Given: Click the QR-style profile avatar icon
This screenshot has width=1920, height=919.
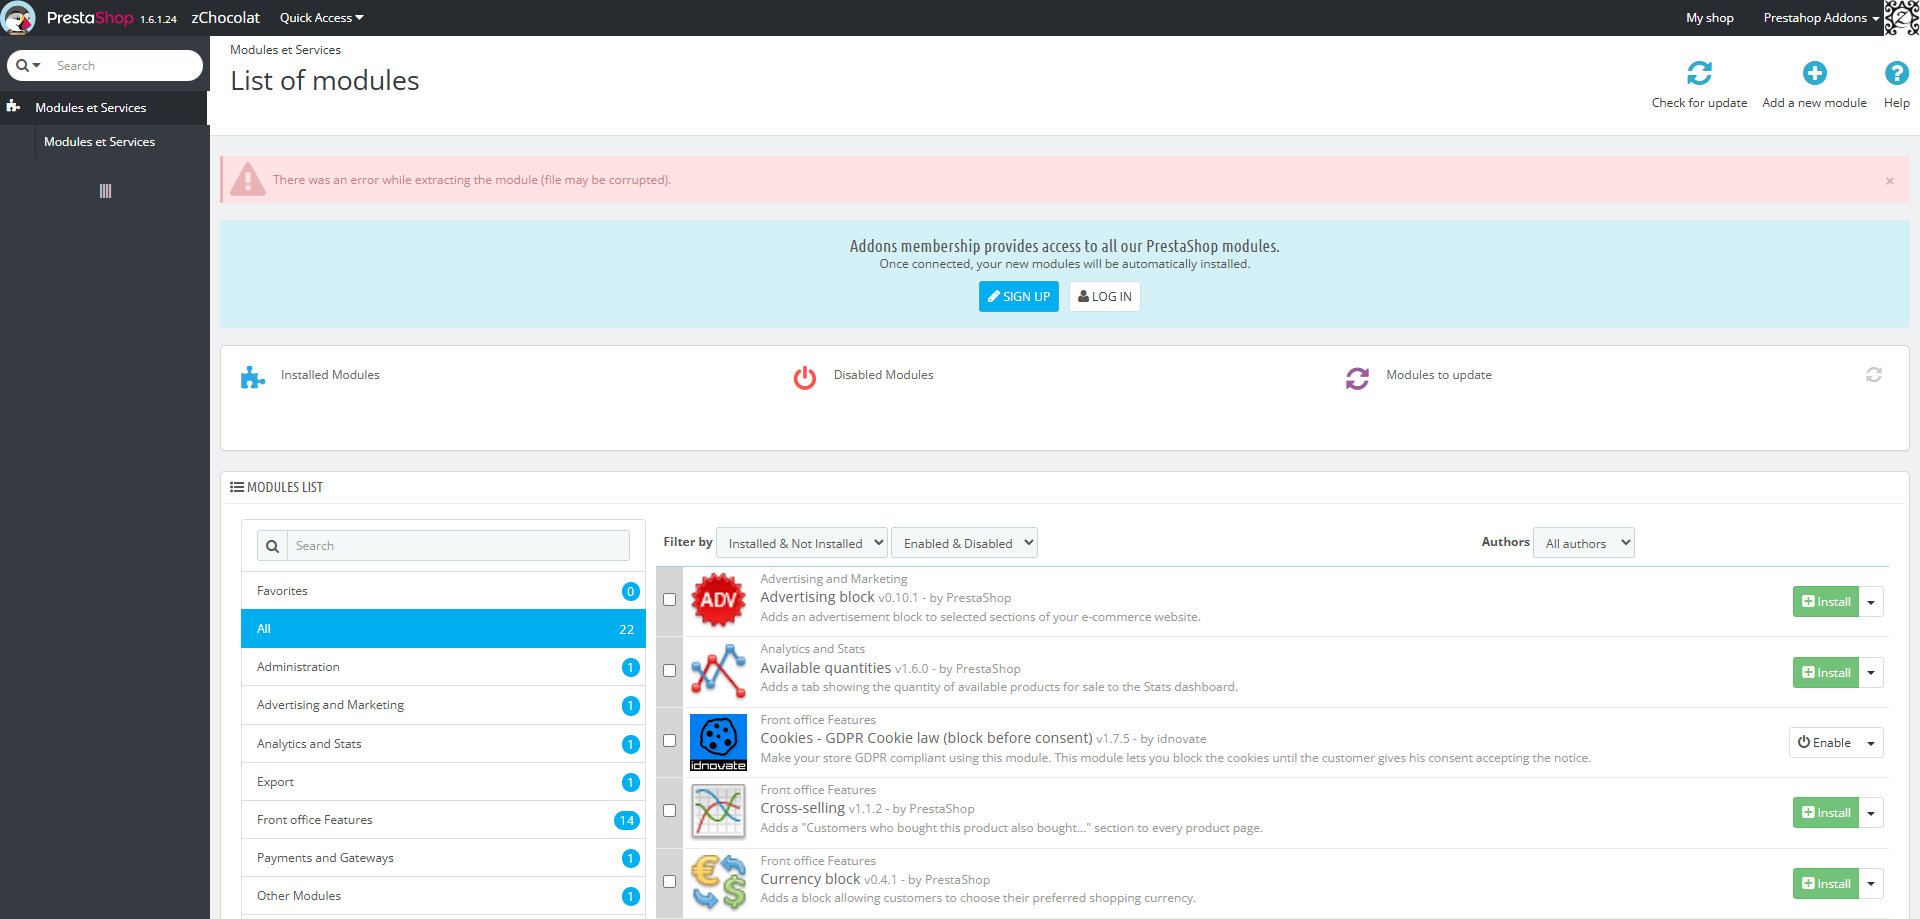Looking at the screenshot, I should click(x=1901, y=18).
